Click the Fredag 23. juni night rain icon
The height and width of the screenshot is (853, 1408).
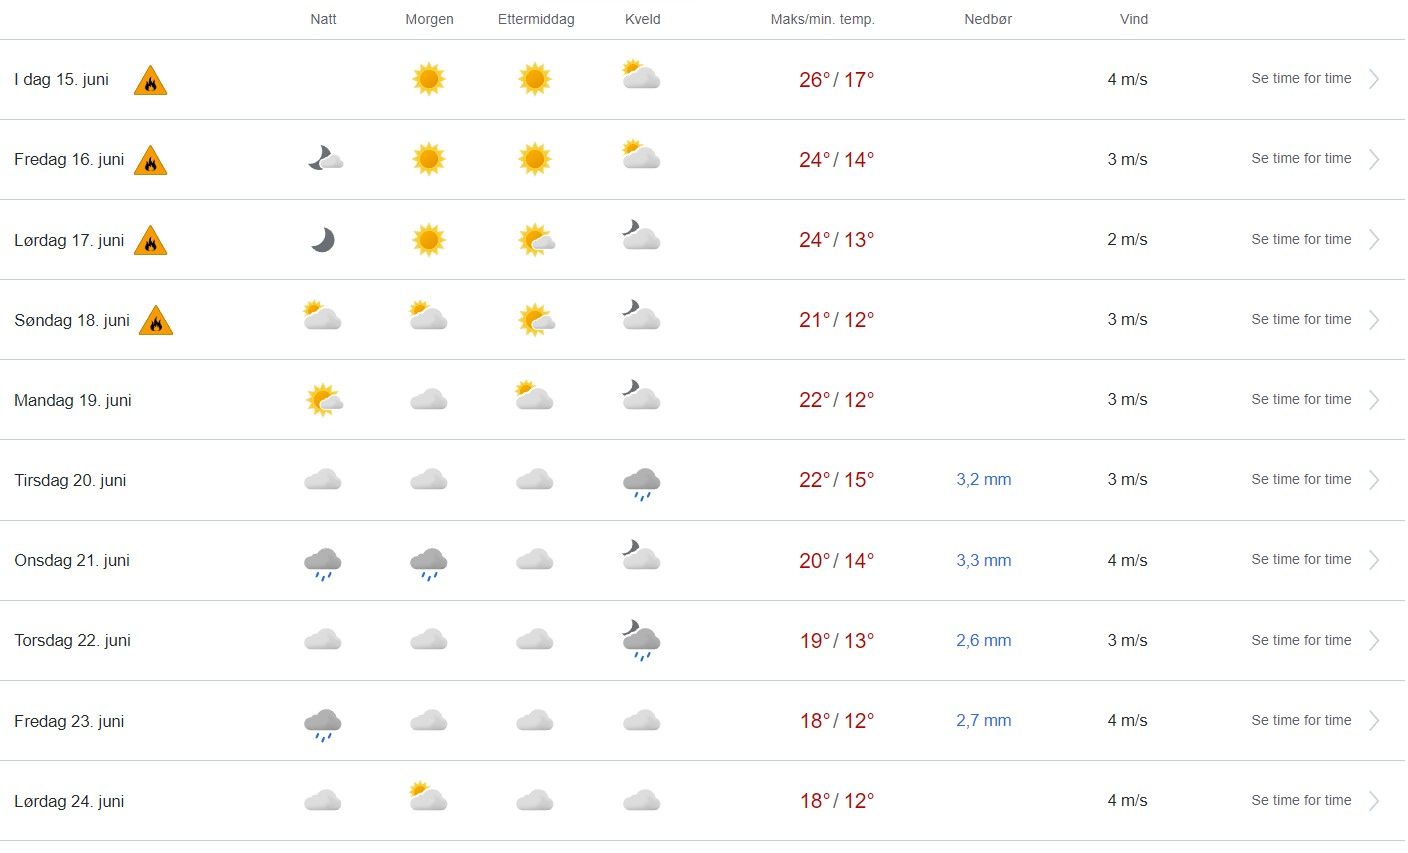(x=322, y=724)
